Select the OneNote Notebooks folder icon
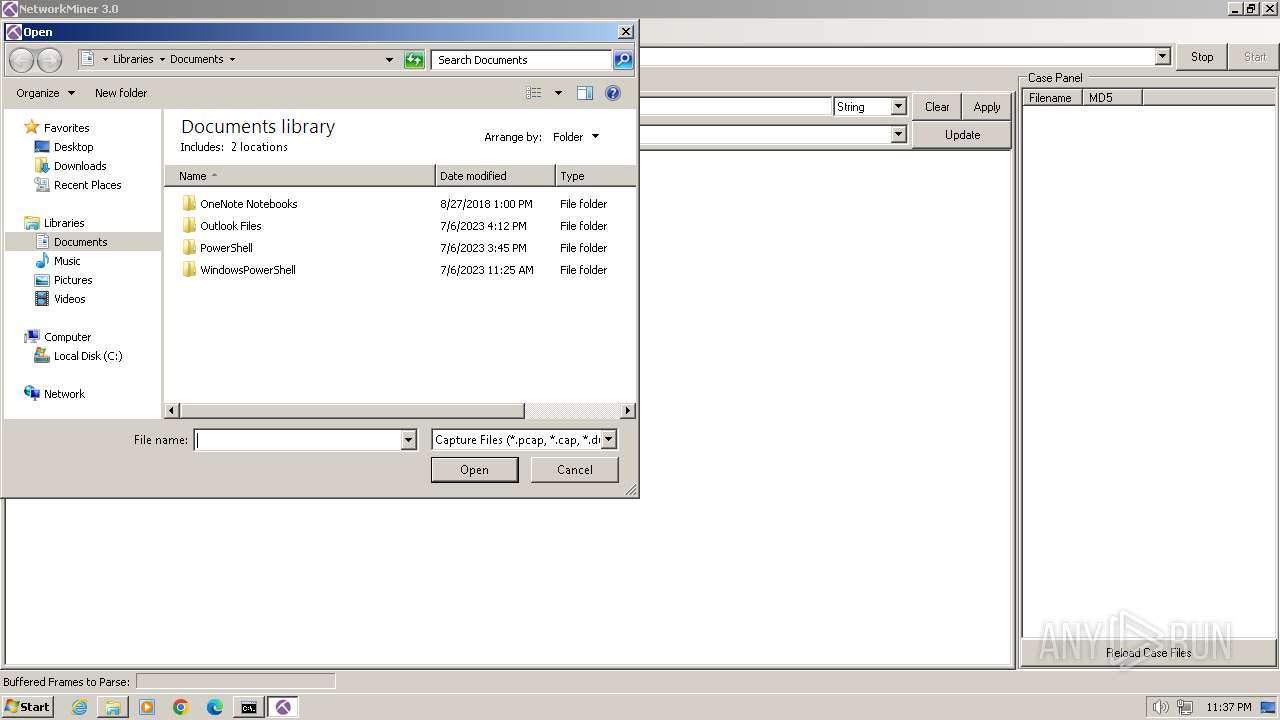Image resolution: width=1280 pixels, height=720 pixels. point(189,203)
